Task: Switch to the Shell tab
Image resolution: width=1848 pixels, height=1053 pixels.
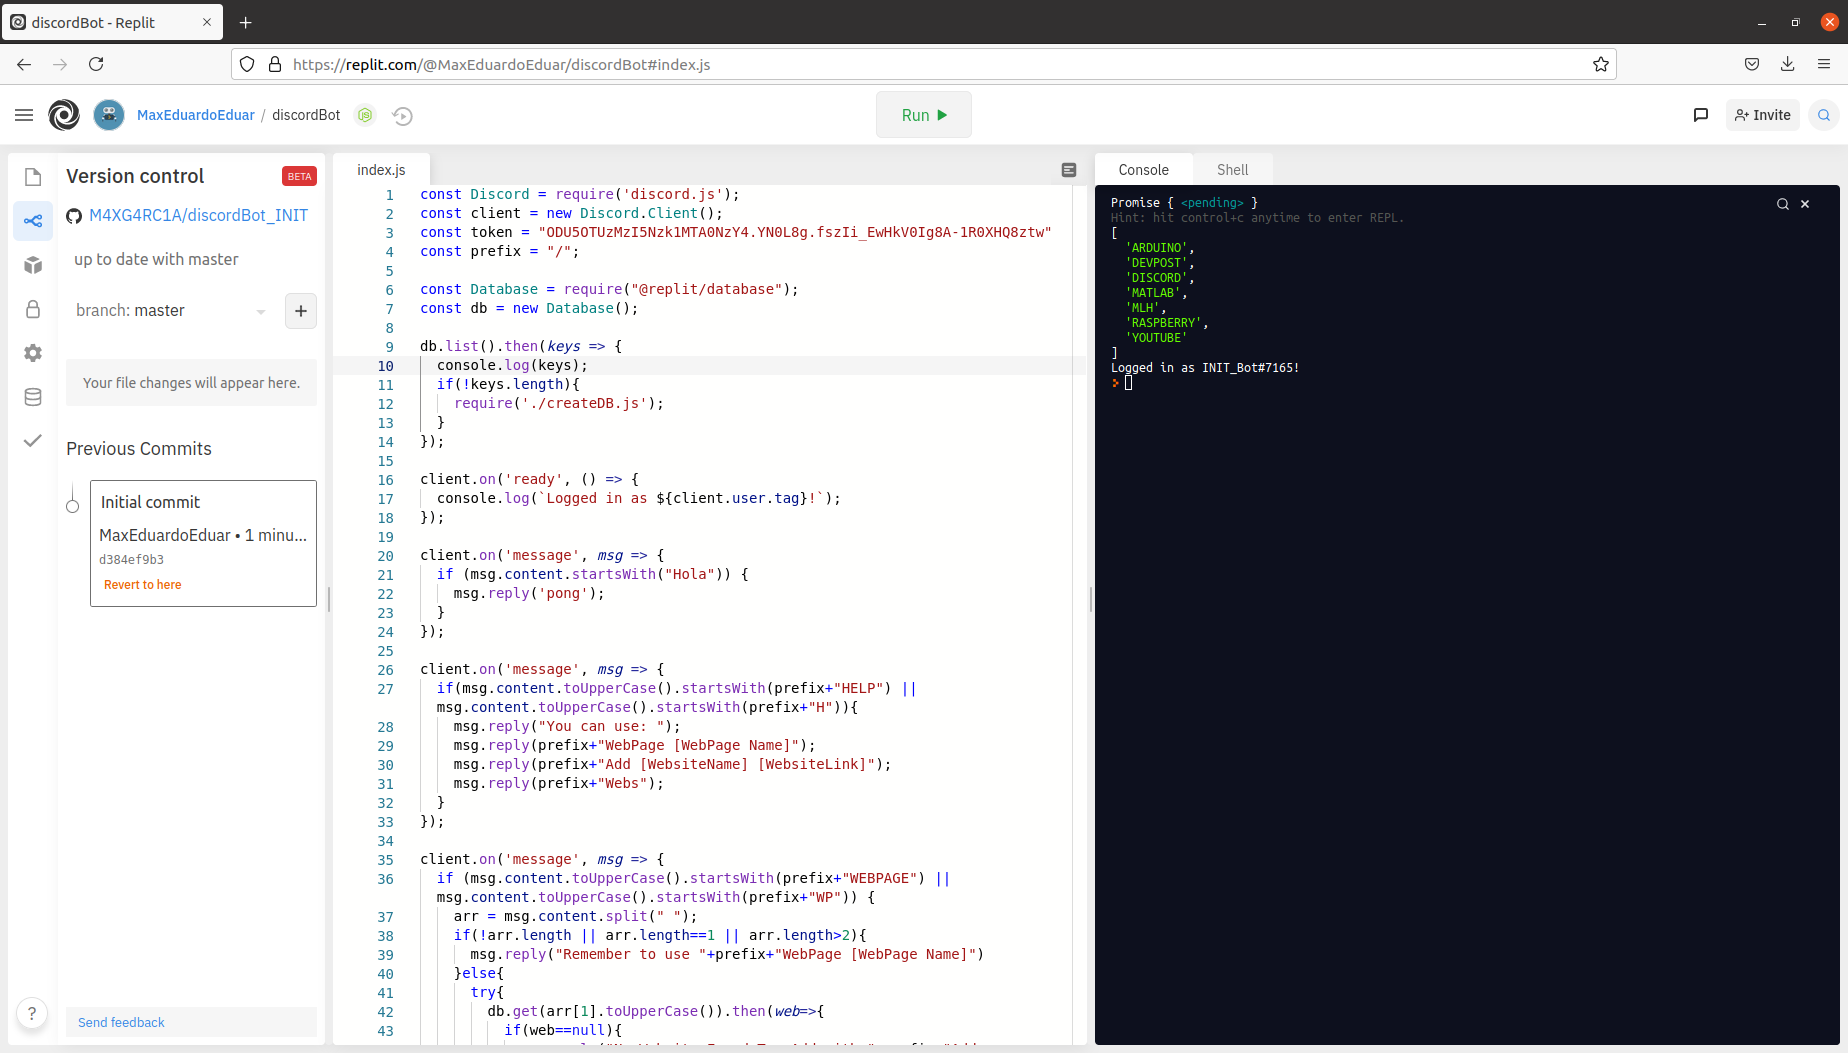Action: click(x=1232, y=170)
